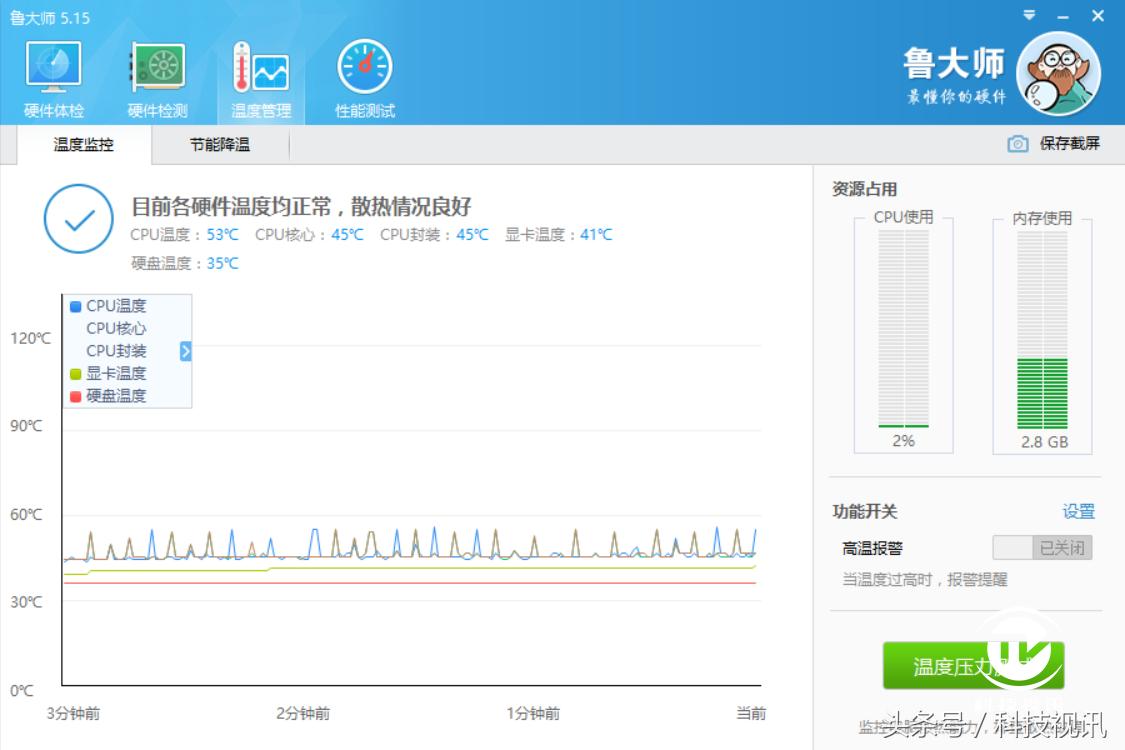
Task: Open the dropdown arrow in the title bar
Action: (1030, 16)
